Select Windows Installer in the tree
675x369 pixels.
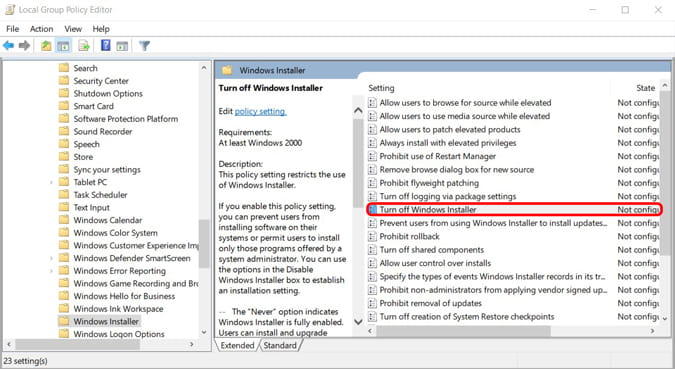[x=106, y=321]
